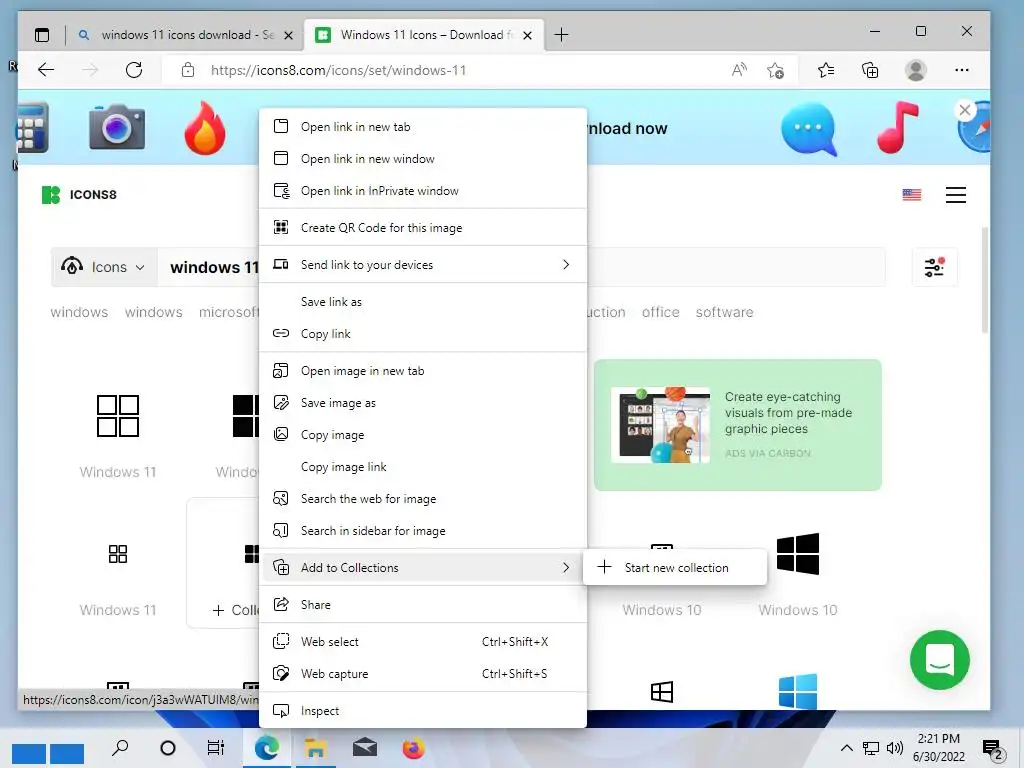Click Share in context menu
The width and height of the screenshot is (1024, 768).
pyautogui.click(x=423, y=605)
